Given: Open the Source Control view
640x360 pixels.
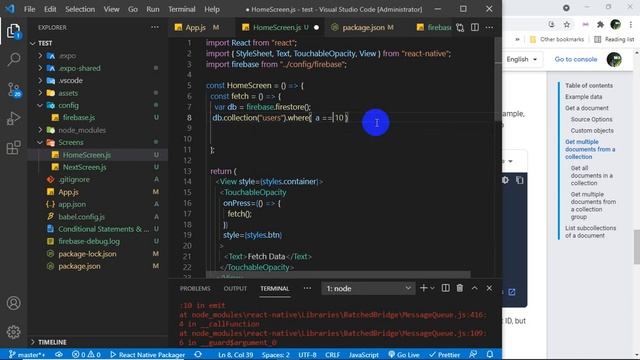Looking at the screenshot, I should point(14,89).
